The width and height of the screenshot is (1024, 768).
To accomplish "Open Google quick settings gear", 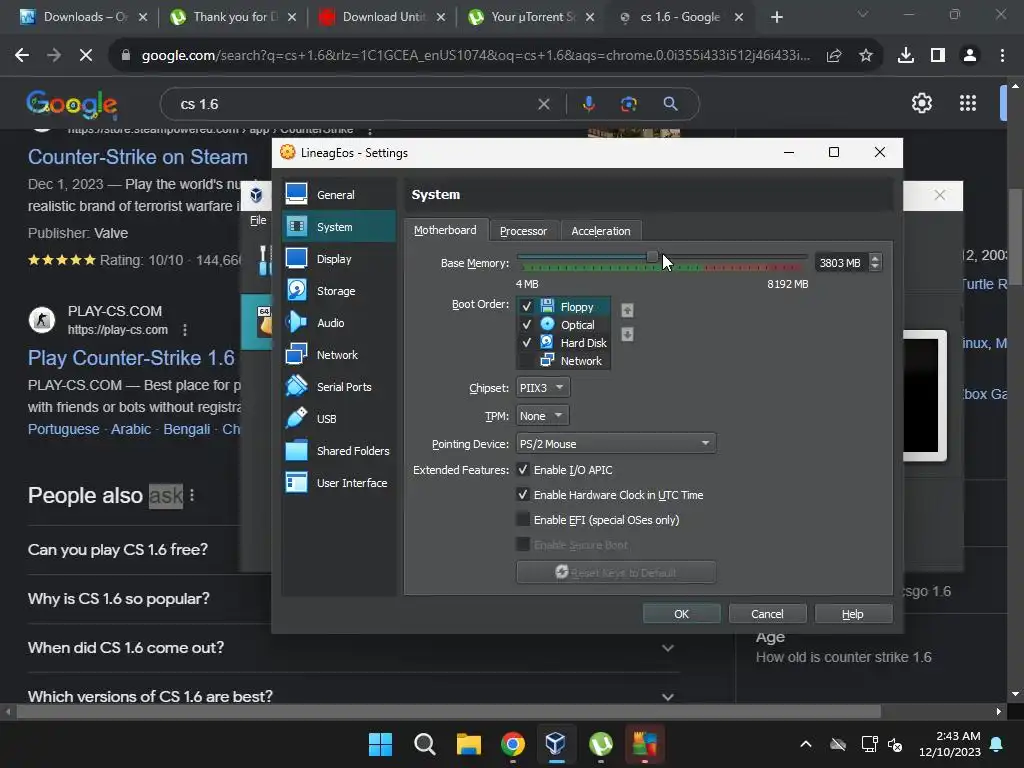I will pos(921,103).
